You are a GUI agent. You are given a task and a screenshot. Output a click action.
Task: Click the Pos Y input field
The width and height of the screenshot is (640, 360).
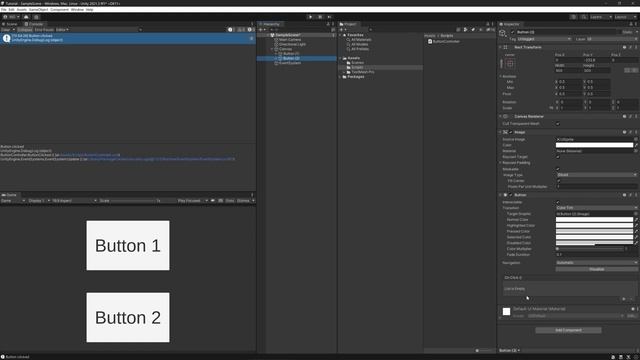pyautogui.click(x=597, y=60)
